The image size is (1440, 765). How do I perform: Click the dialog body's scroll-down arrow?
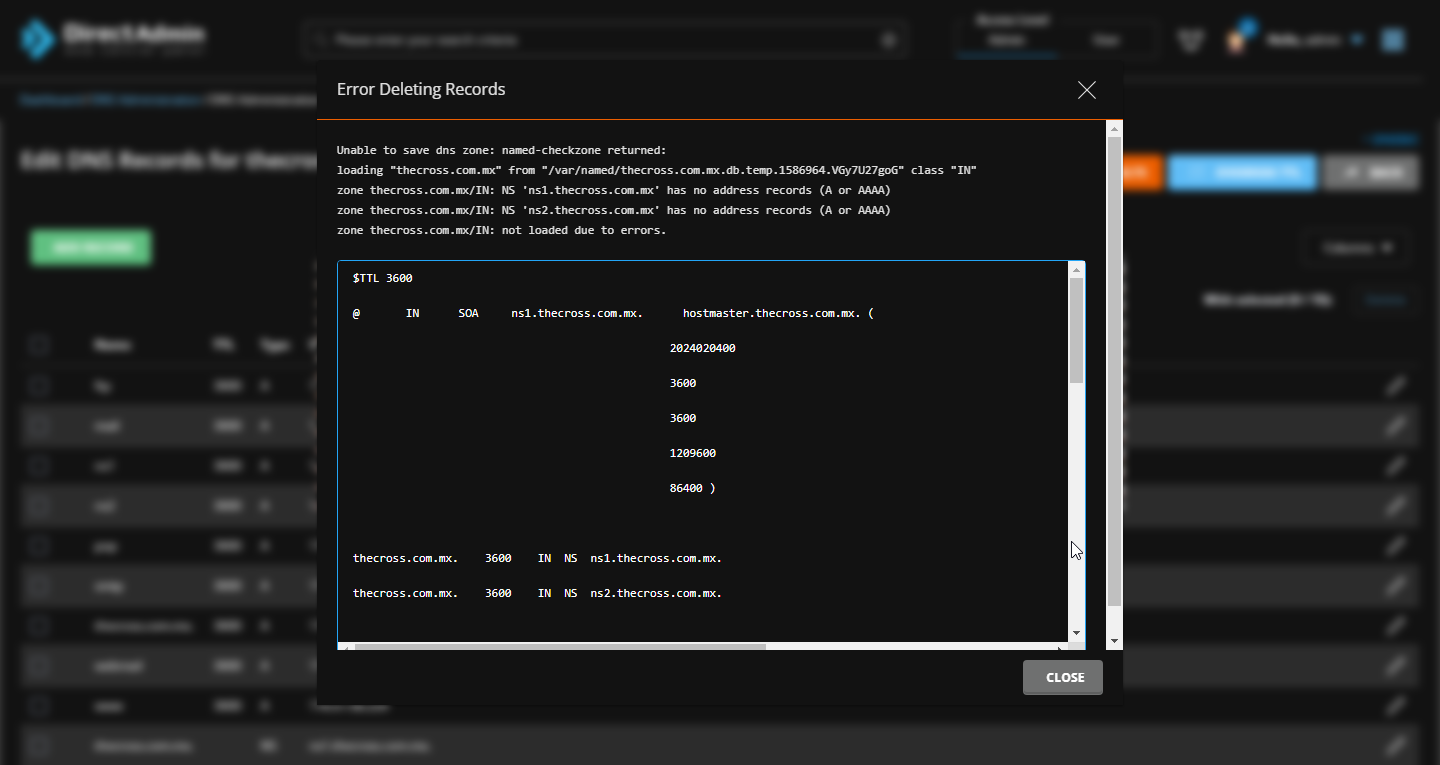pyautogui.click(x=1115, y=641)
